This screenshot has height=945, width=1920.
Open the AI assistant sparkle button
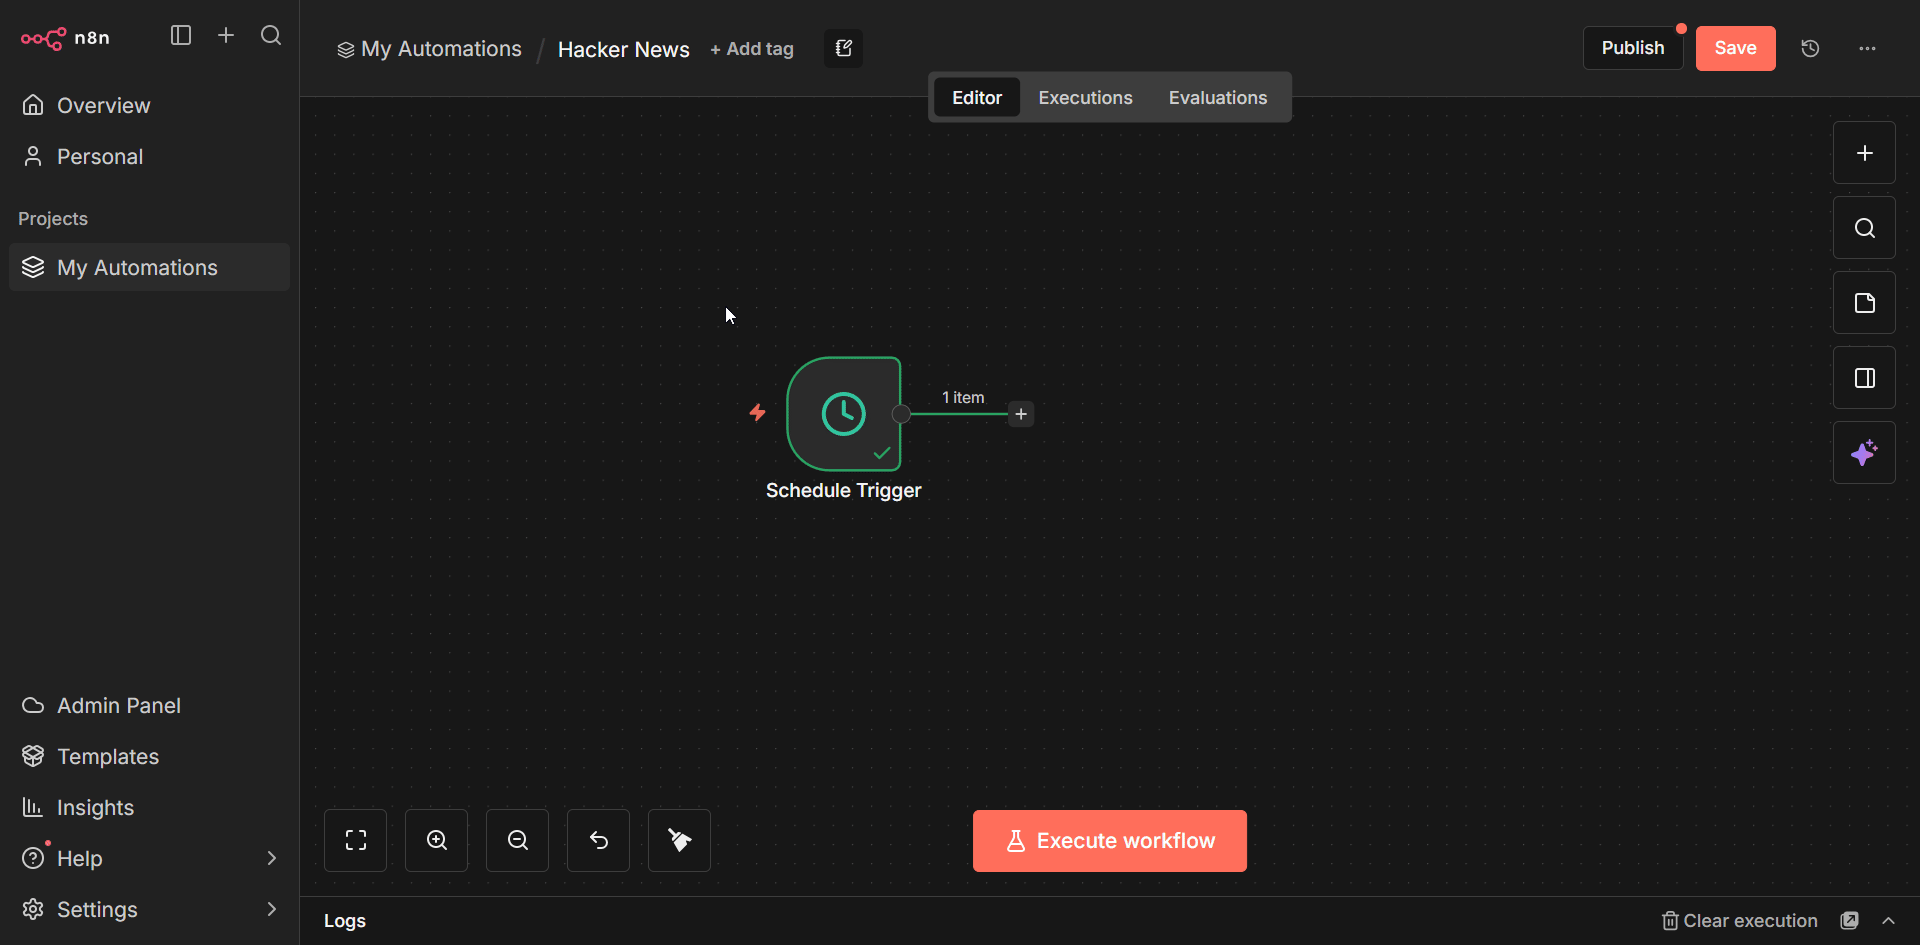click(x=1864, y=453)
